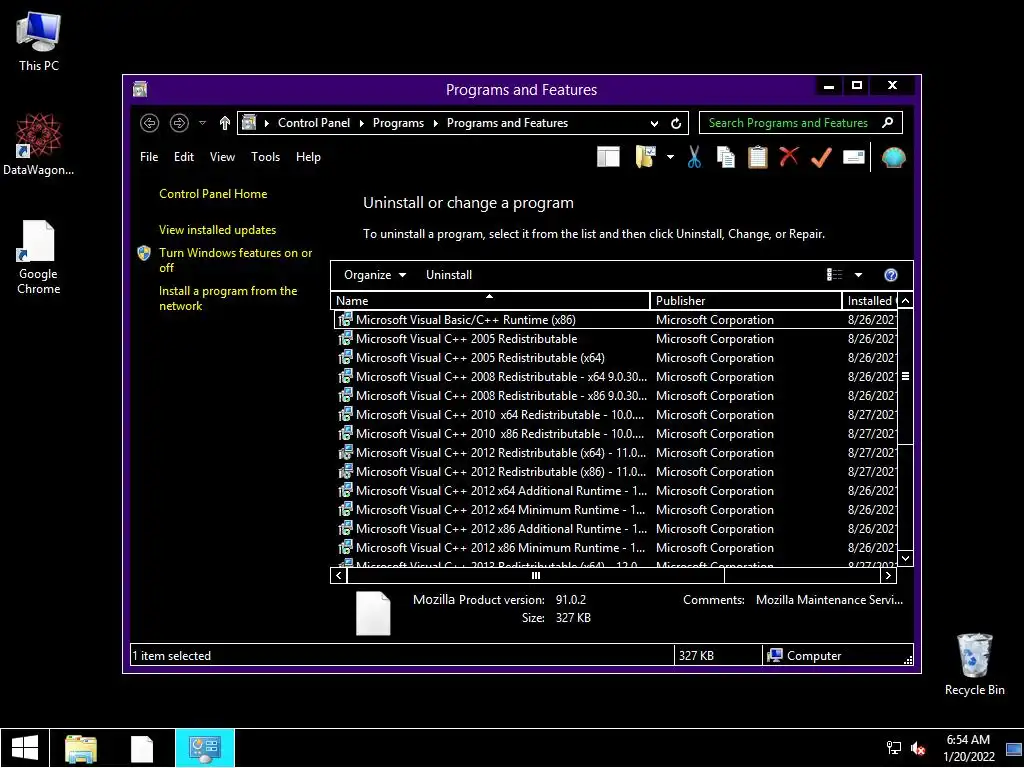Open the View menu
The image size is (1024, 768).
(x=222, y=157)
